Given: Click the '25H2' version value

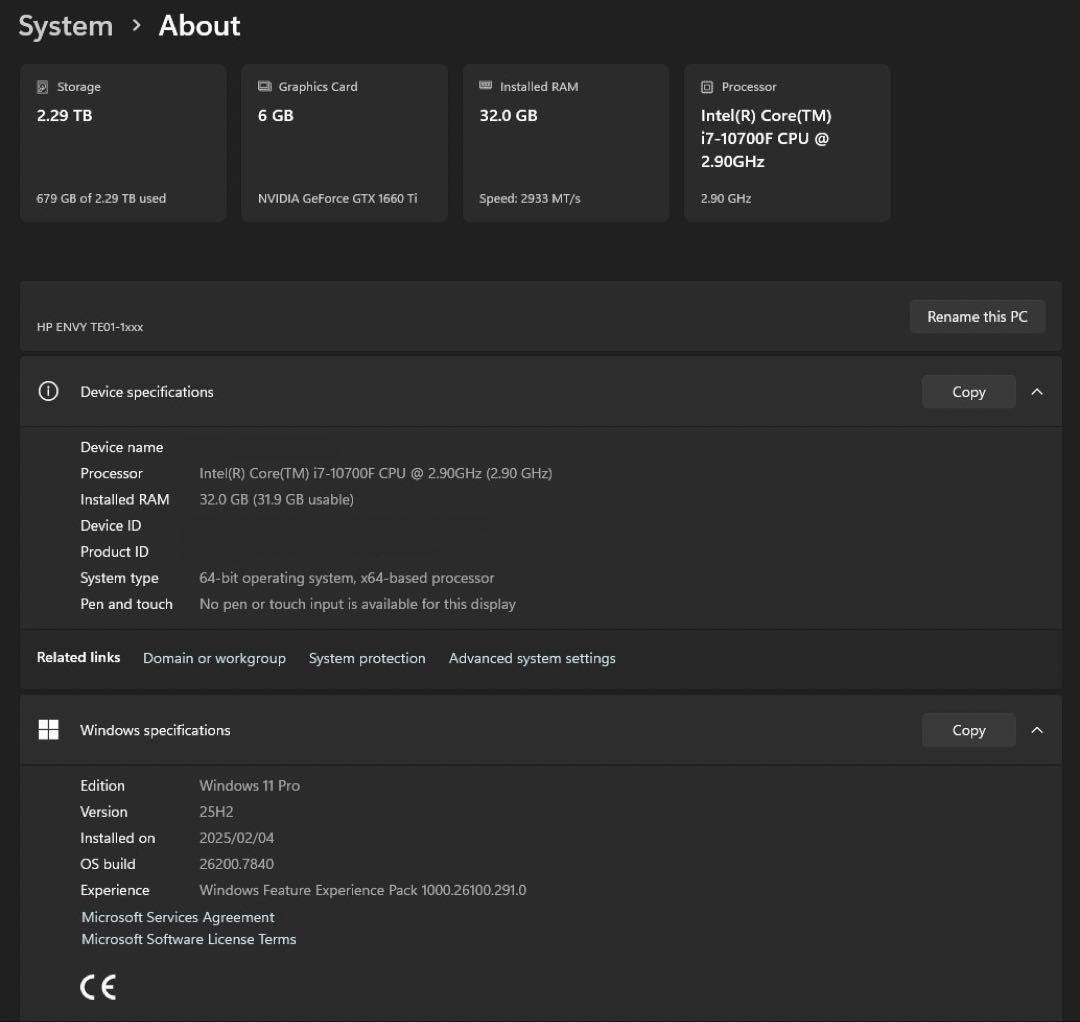Looking at the screenshot, I should pyautogui.click(x=216, y=811).
